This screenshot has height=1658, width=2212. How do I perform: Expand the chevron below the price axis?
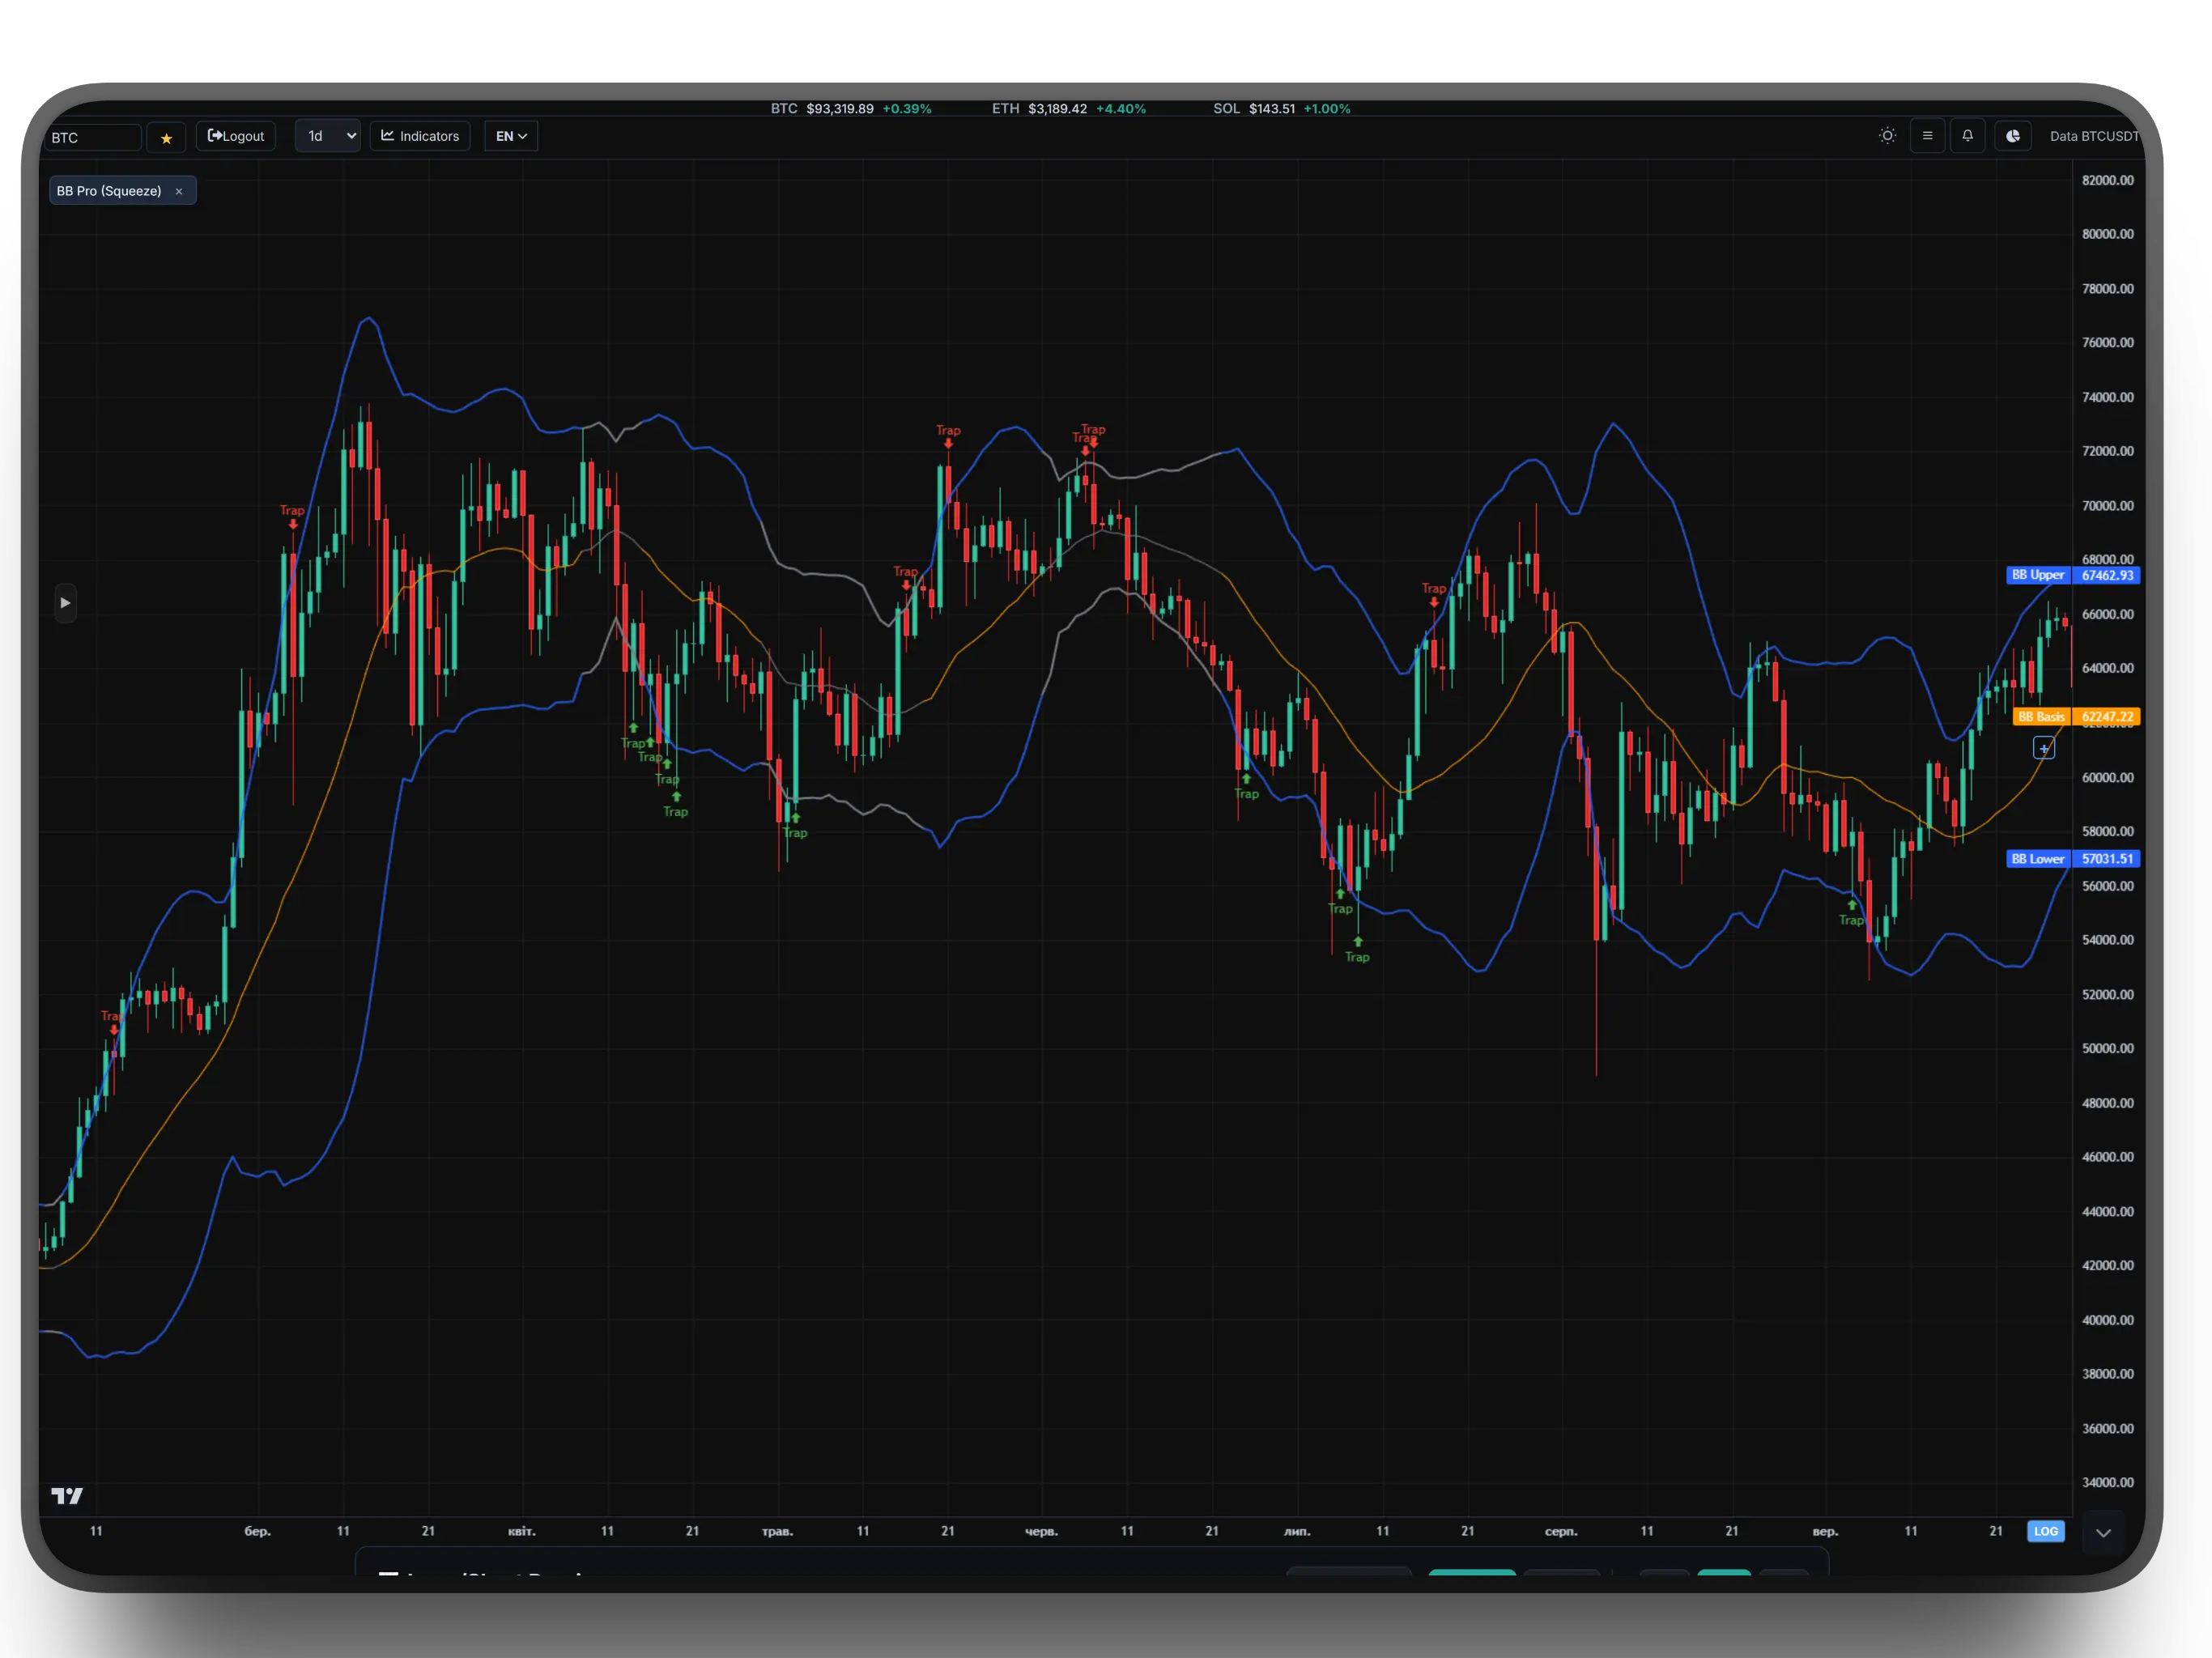[x=2103, y=1533]
